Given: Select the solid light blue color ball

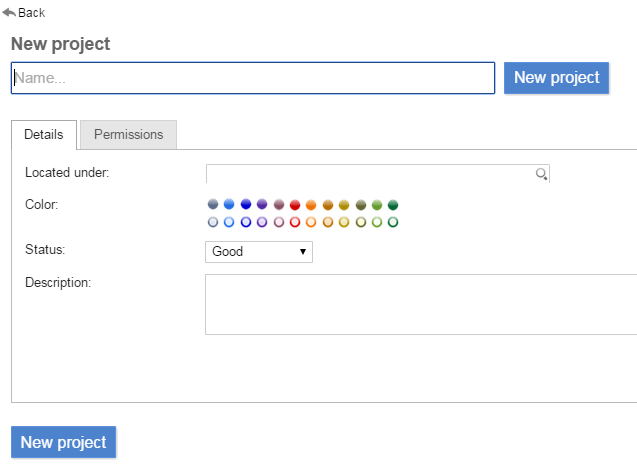Looking at the screenshot, I should tap(229, 205).
